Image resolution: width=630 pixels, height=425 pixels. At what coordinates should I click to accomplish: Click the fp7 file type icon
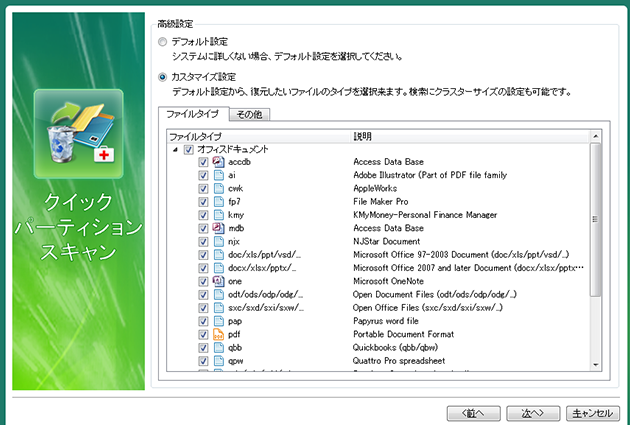pos(218,202)
